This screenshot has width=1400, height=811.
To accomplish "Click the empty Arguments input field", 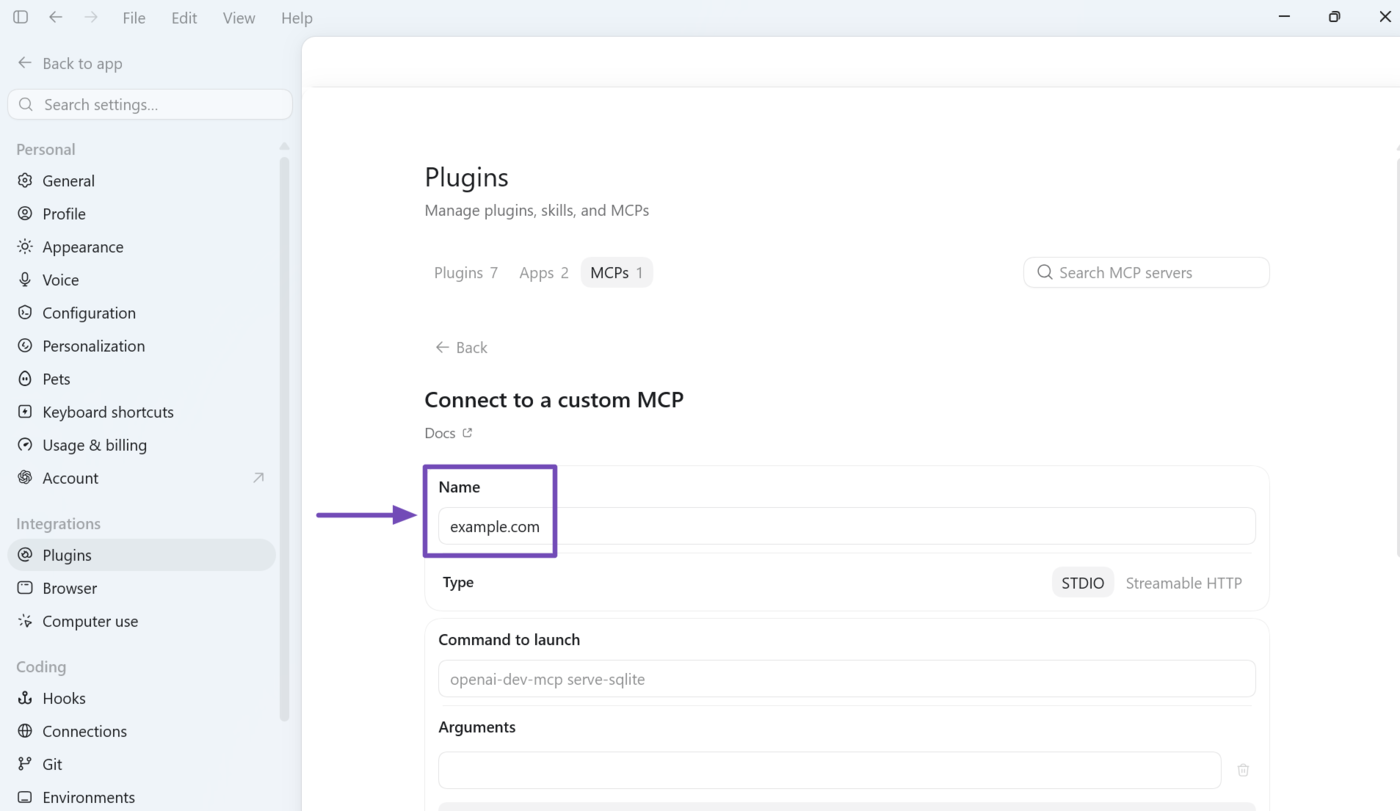I will pos(829,770).
